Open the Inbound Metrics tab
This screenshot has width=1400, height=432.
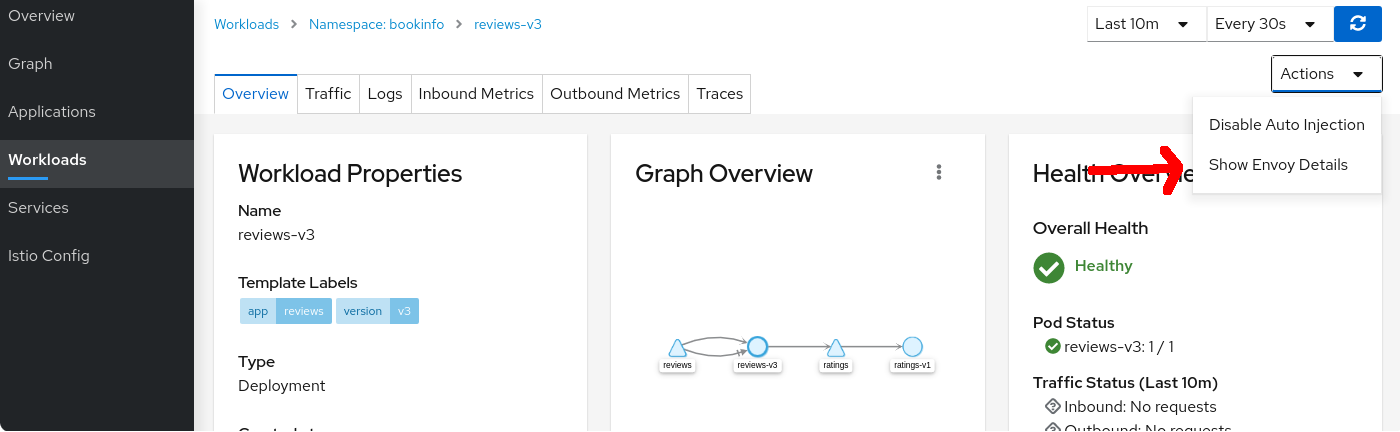click(x=476, y=94)
